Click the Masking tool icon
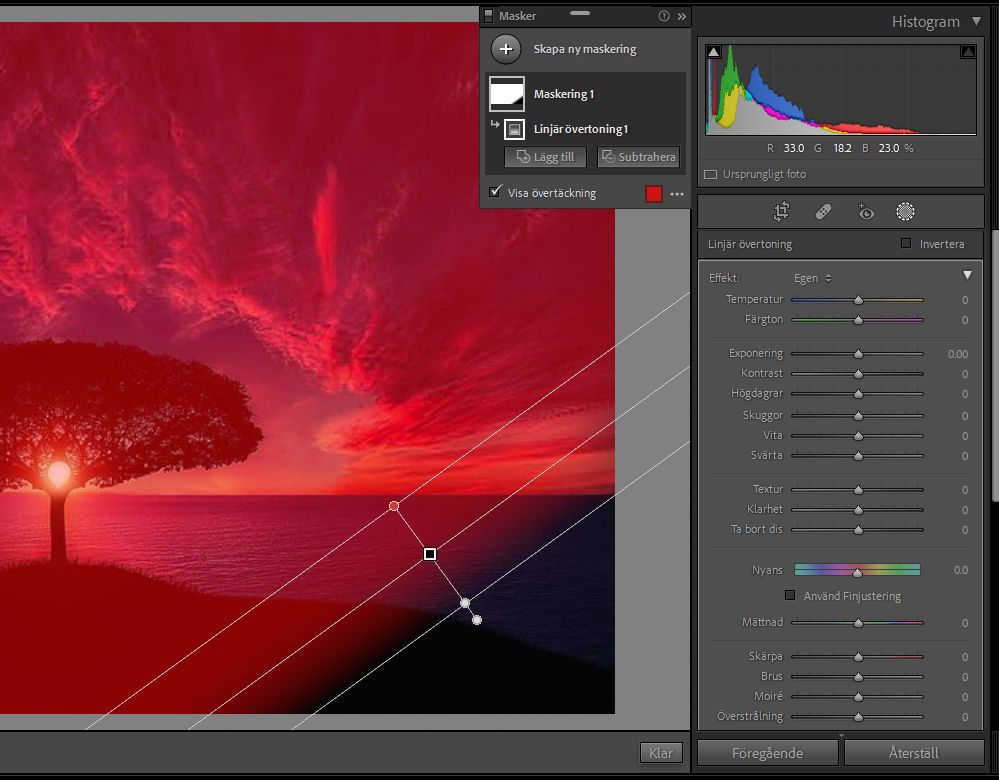999x780 pixels. coord(905,212)
